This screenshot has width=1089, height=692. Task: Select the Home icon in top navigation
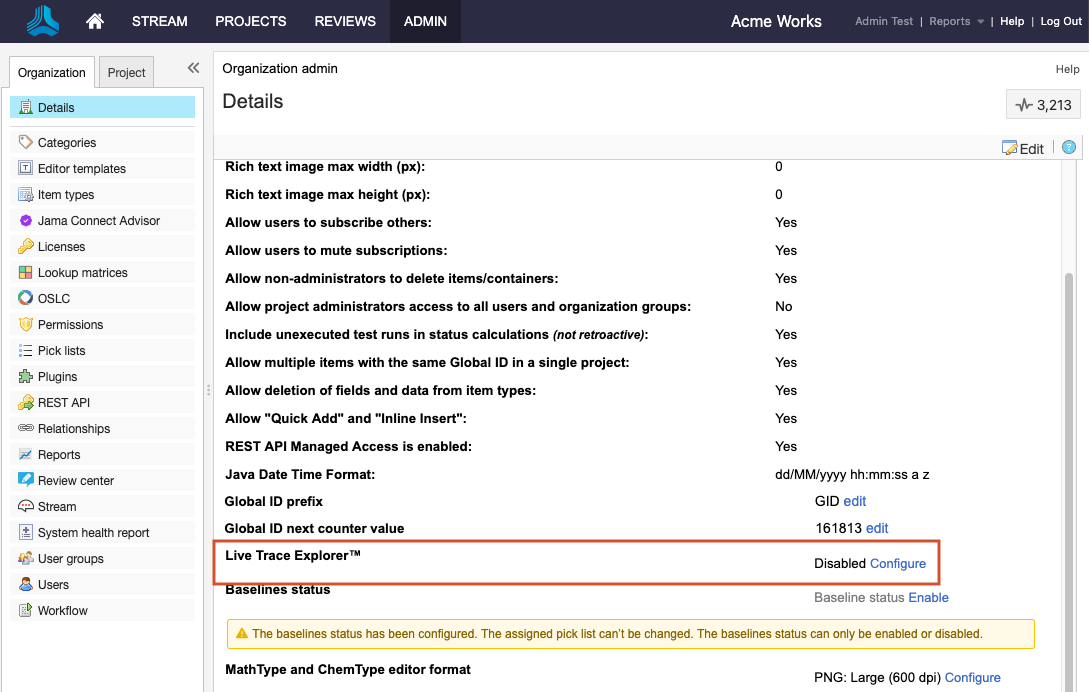(x=94, y=20)
